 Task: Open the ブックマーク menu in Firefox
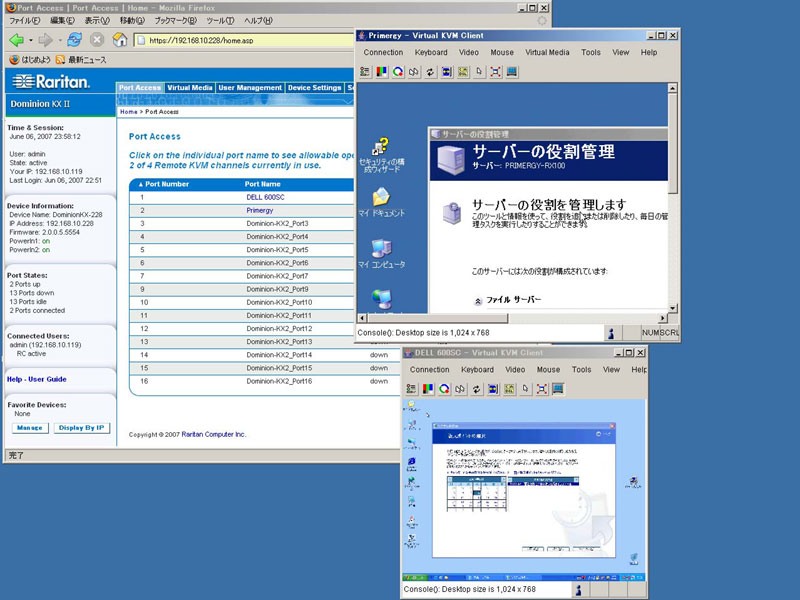point(176,21)
